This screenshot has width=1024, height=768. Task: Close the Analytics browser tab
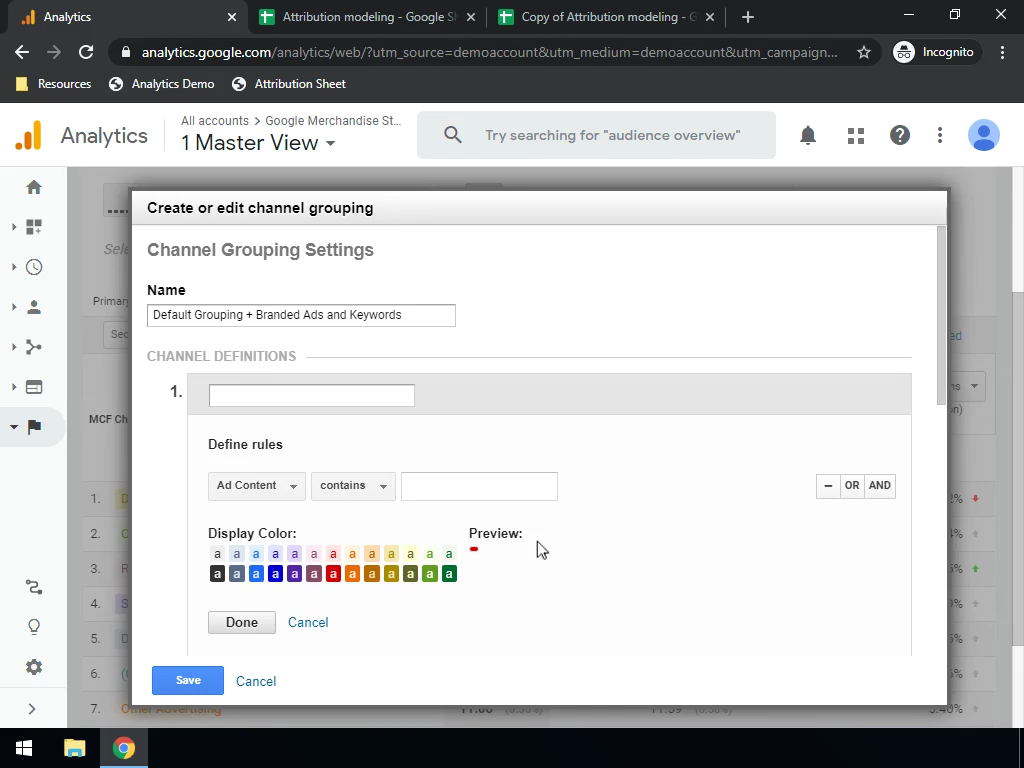coord(232,17)
